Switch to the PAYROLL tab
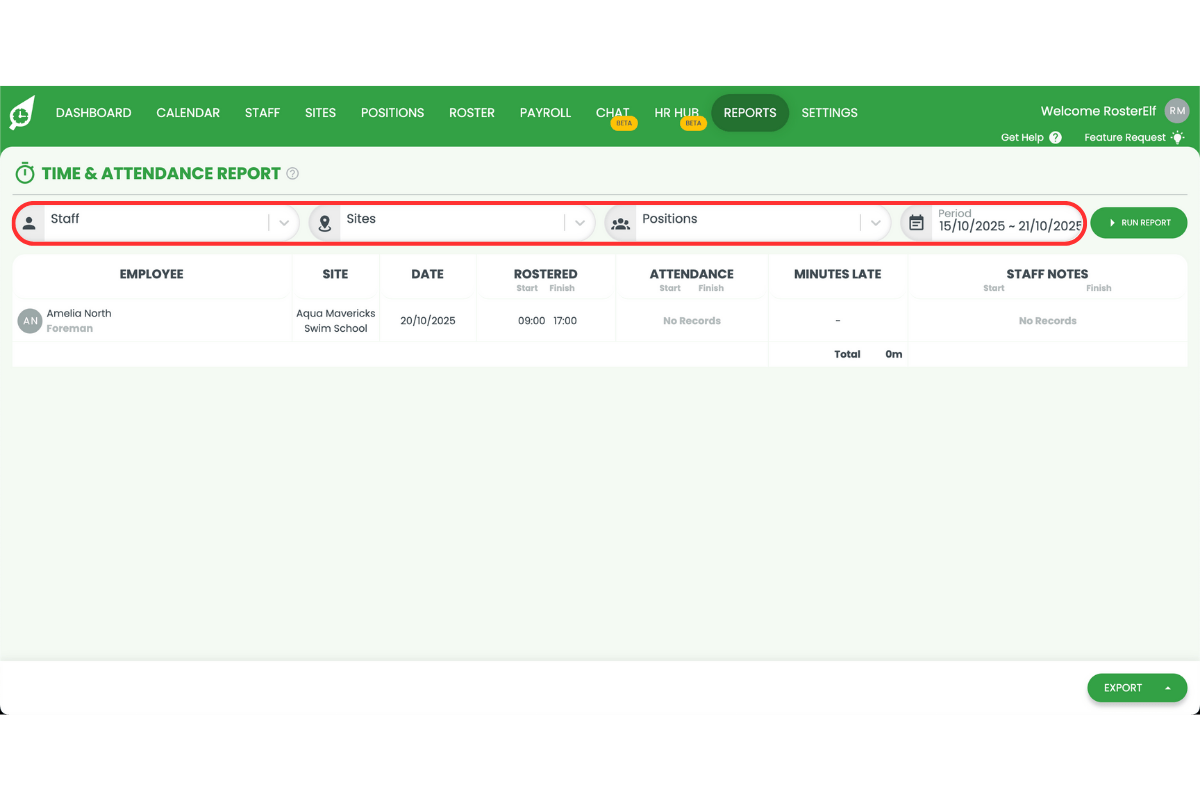 pyautogui.click(x=545, y=113)
